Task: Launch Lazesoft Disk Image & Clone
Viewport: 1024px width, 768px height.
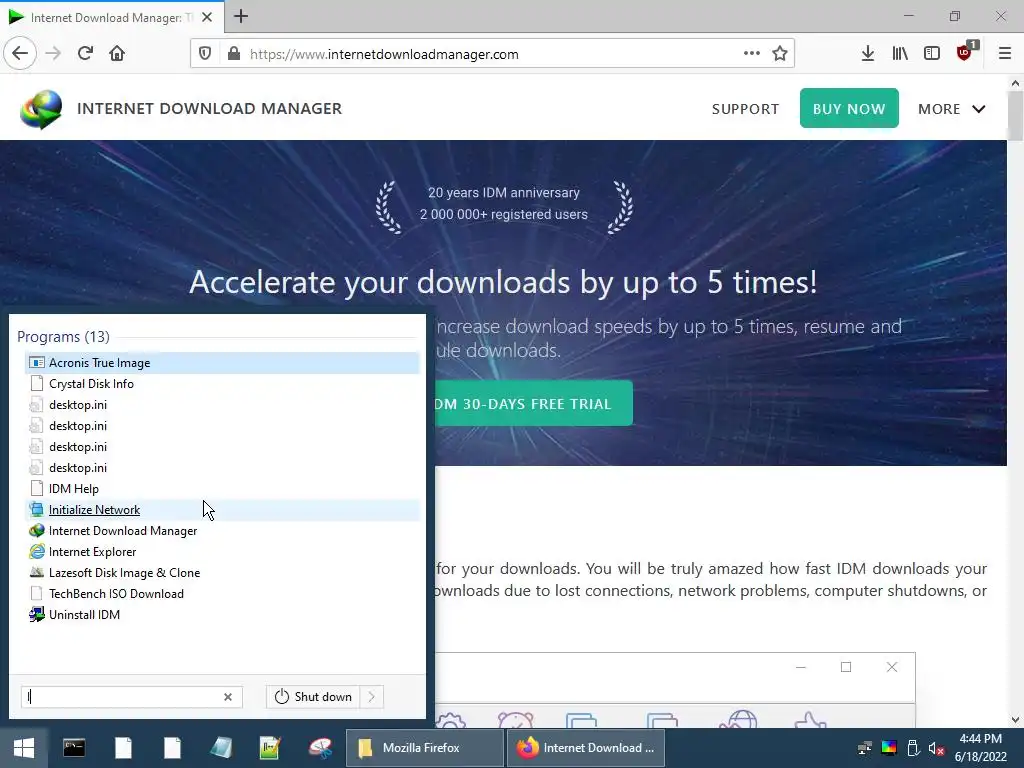Action: click(x=222, y=572)
